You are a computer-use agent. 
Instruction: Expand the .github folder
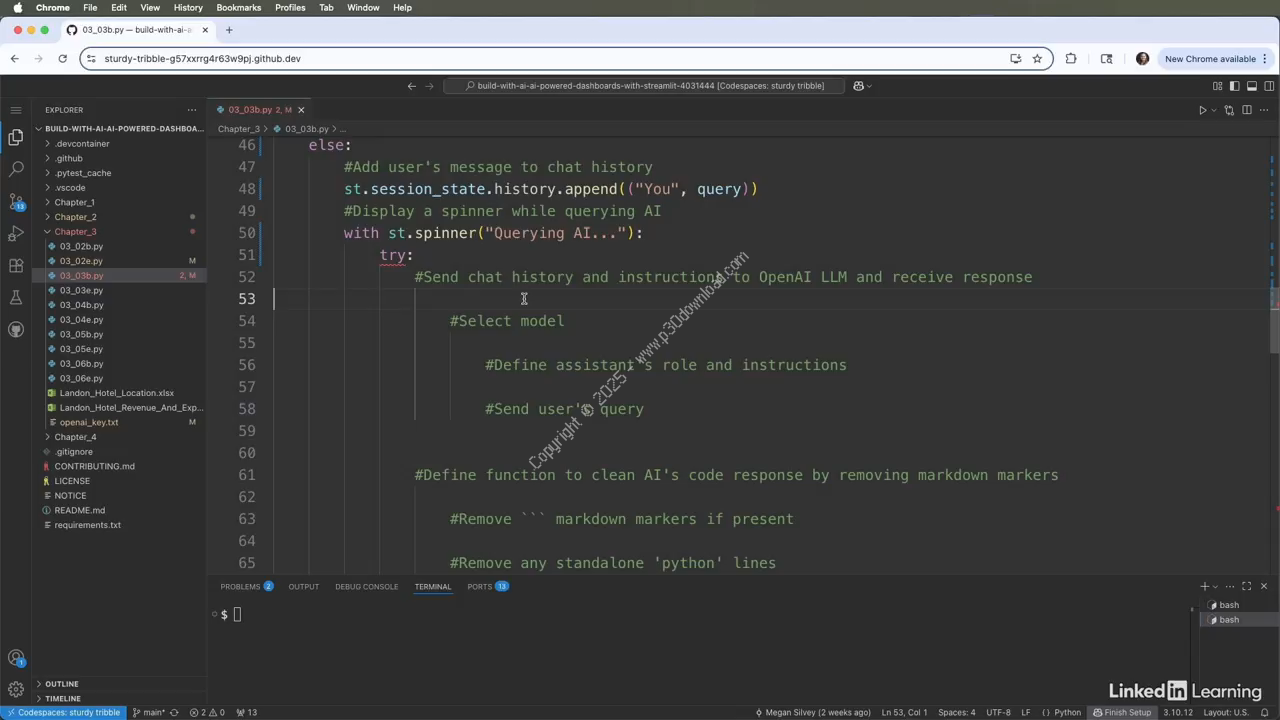68,158
